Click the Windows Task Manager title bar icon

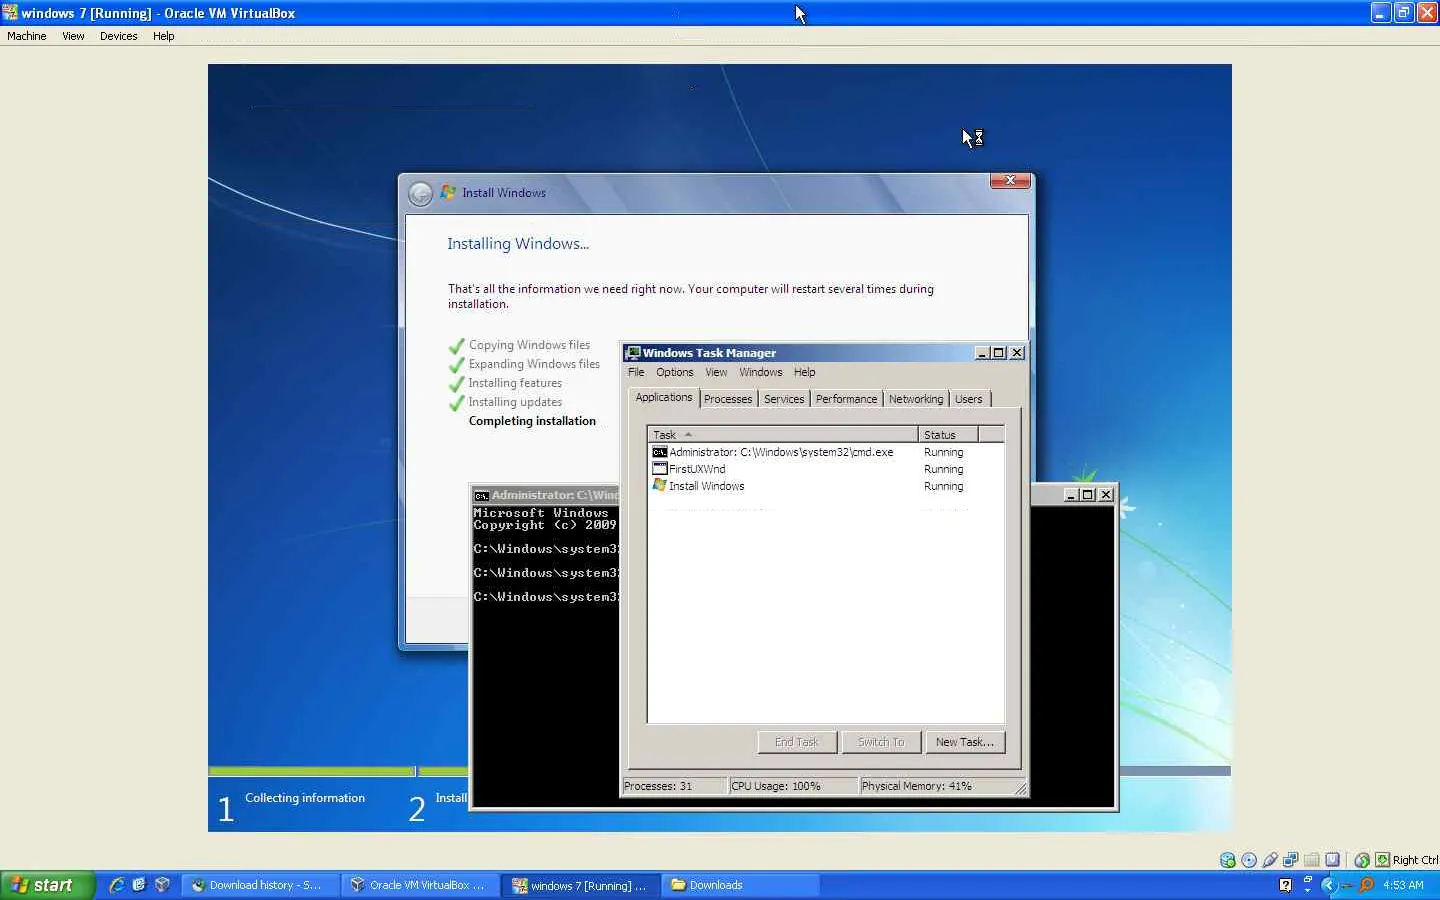click(632, 353)
